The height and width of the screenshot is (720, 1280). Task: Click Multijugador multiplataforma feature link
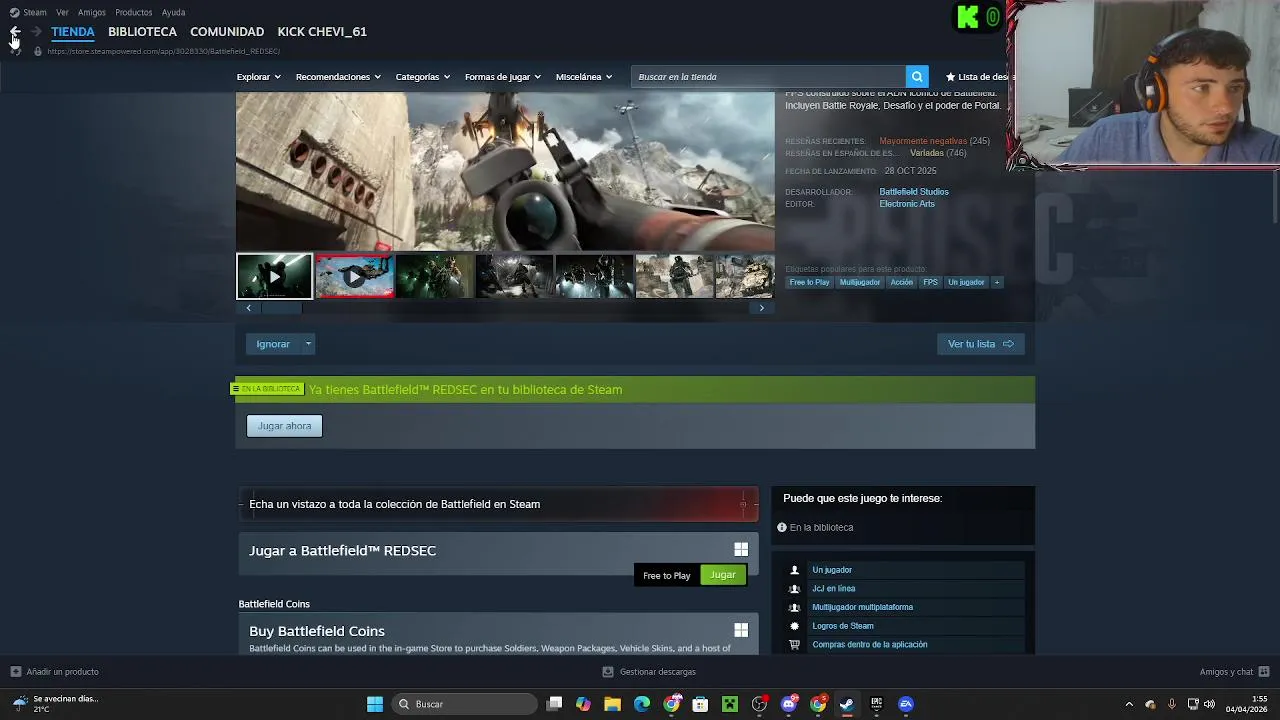(862, 607)
